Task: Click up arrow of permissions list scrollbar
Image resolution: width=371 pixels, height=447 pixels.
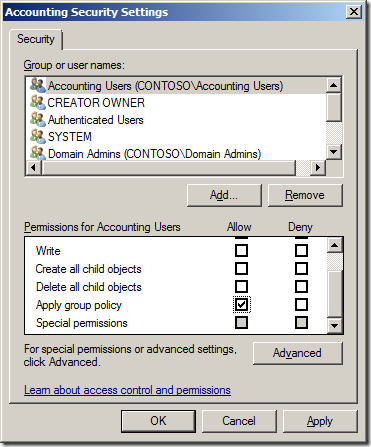Action: [x=334, y=246]
